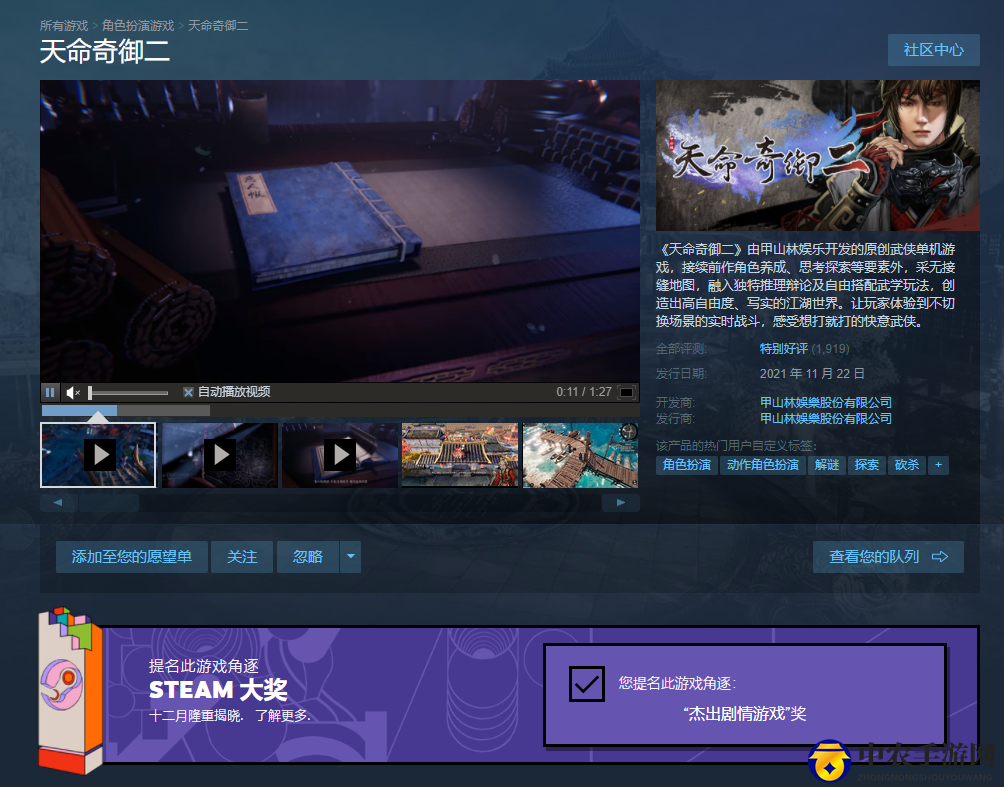
Task: Toggle the award nomination checkbox
Action: [587, 684]
